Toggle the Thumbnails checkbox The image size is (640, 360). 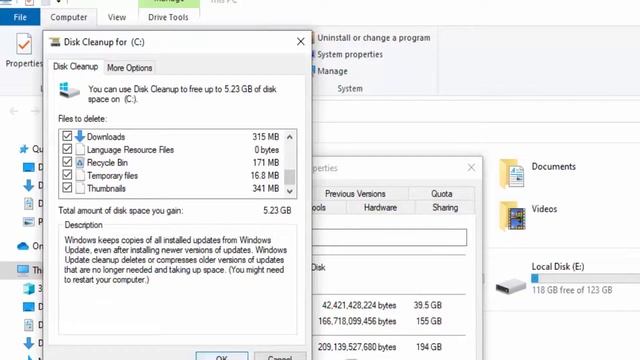click(x=67, y=188)
